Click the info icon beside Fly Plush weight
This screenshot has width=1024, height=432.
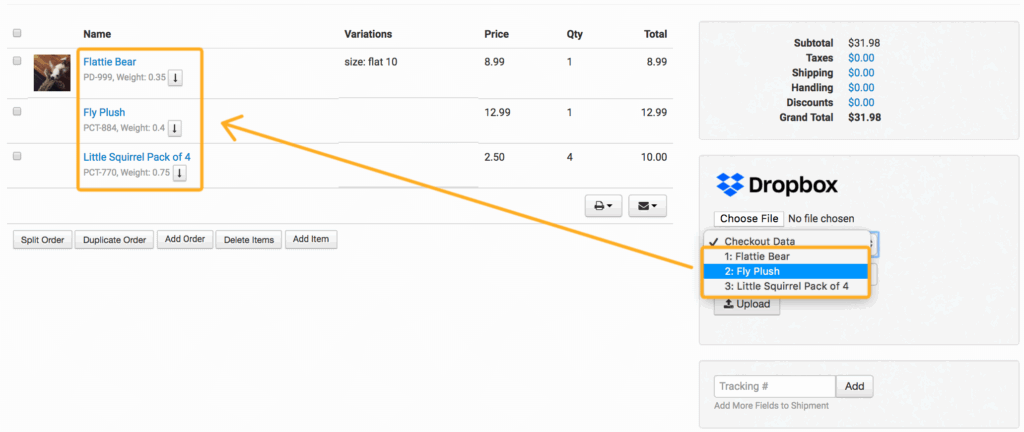tap(174, 128)
